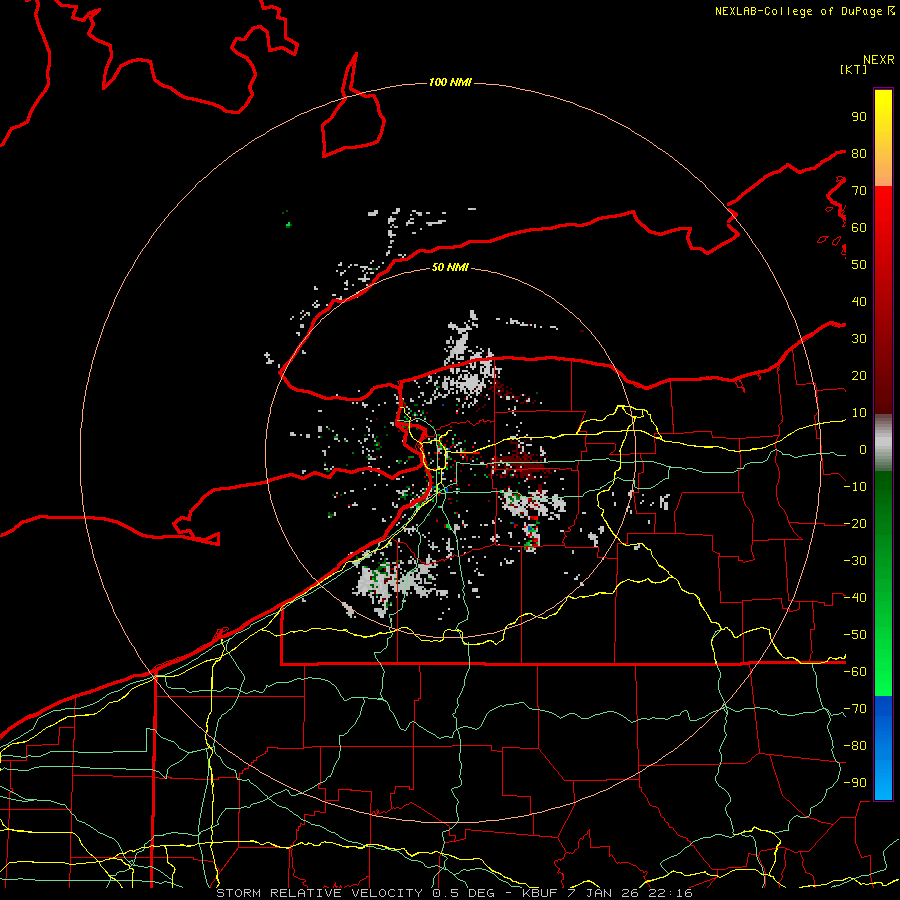Click the Storm Relative Velocity caption

tap(454, 893)
